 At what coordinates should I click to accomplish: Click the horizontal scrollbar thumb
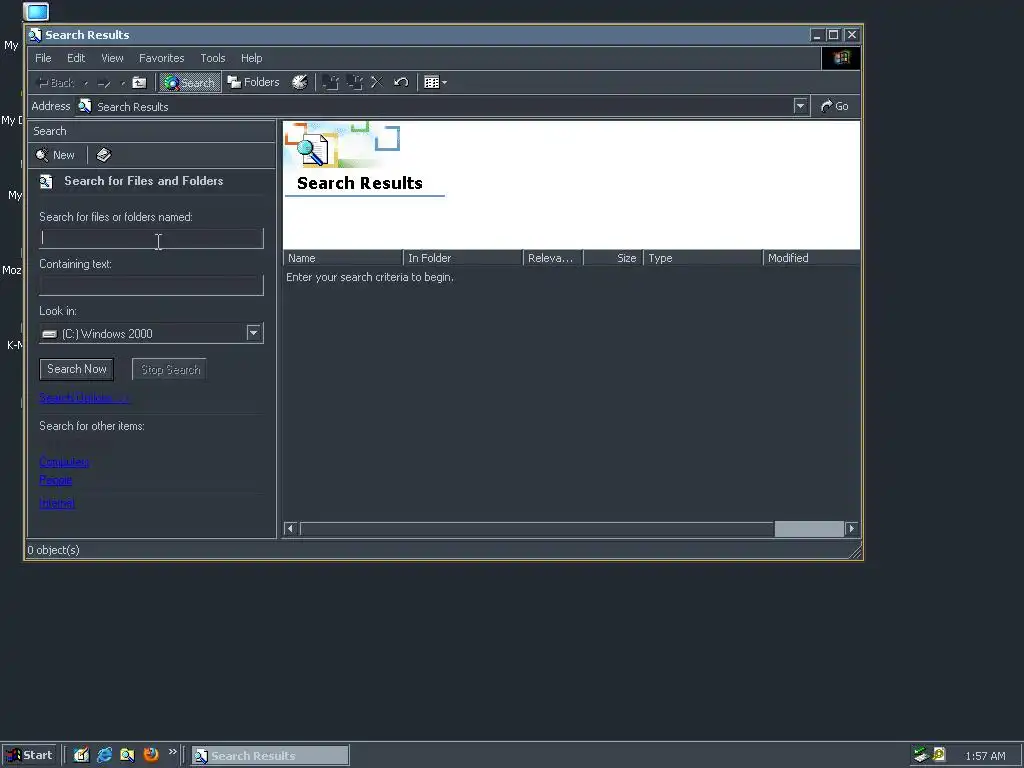tap(809, 528)
